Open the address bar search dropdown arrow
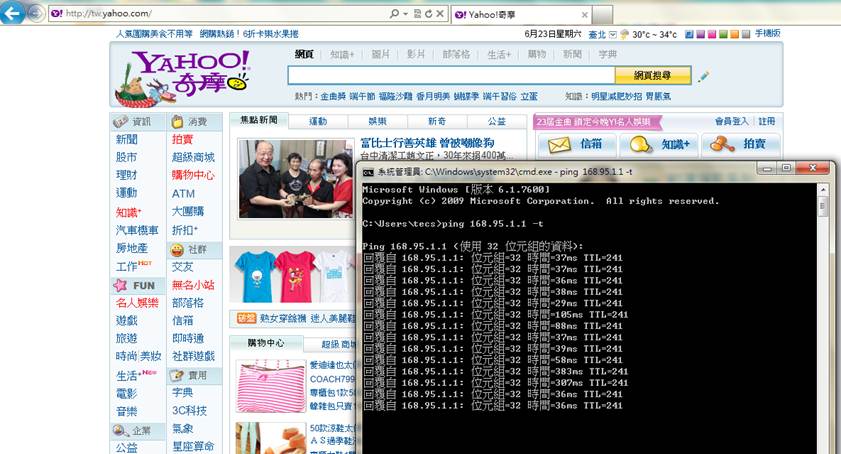Image resolution: width=841 pixels, height=454 pixels. pos(405,13)
